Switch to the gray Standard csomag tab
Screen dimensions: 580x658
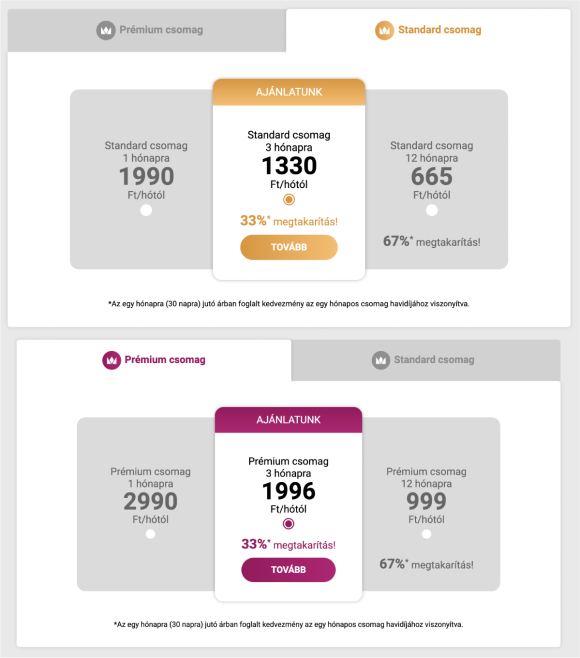[x=426, y=360]
